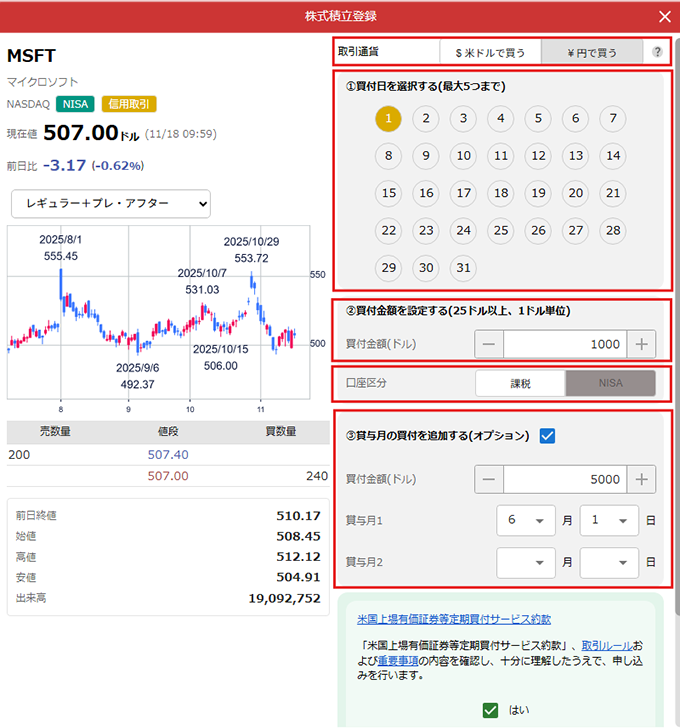Select the 課税 account type
The height and width of the screenshot is (728, 680).
point(520,383)
